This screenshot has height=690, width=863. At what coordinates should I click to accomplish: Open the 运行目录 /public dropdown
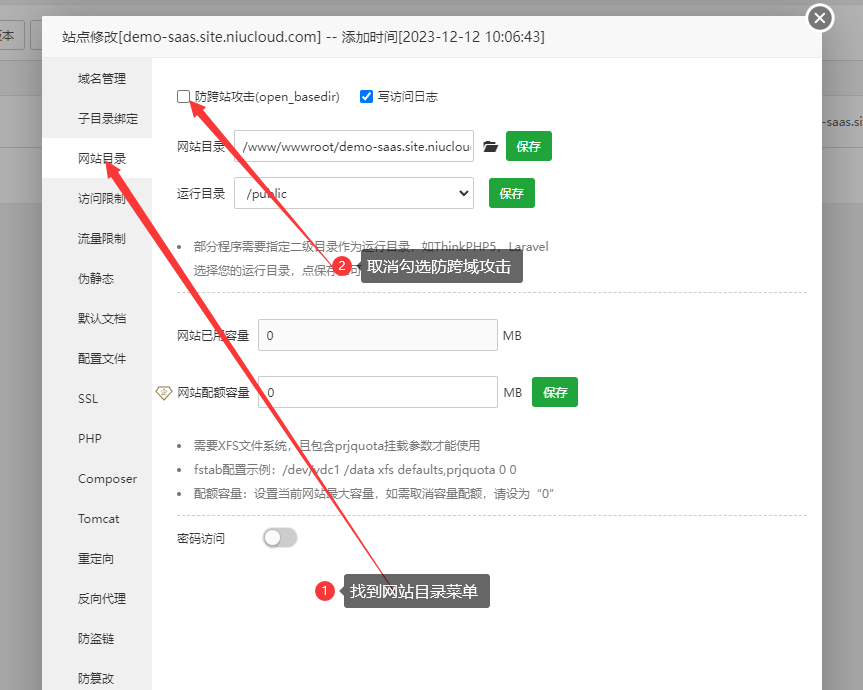click(354, 193)
